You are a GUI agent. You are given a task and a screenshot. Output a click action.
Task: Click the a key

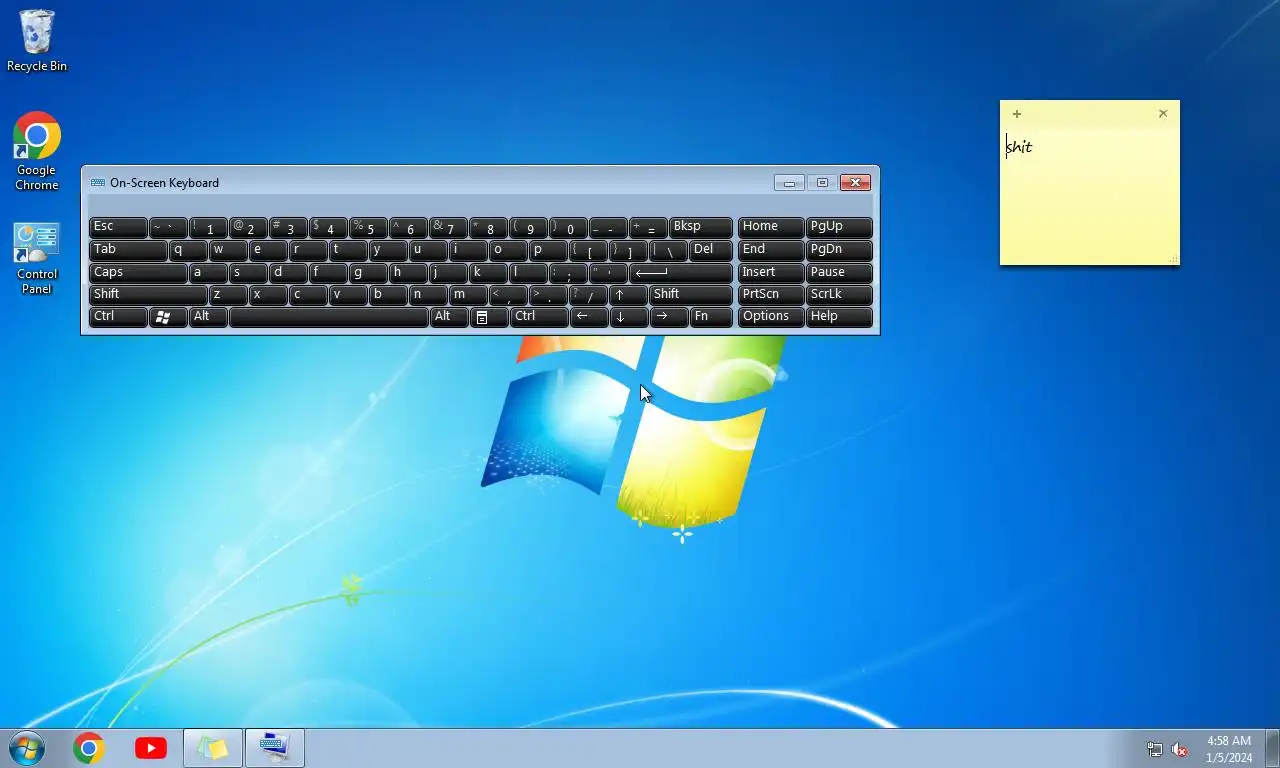[x=208, y=272]
